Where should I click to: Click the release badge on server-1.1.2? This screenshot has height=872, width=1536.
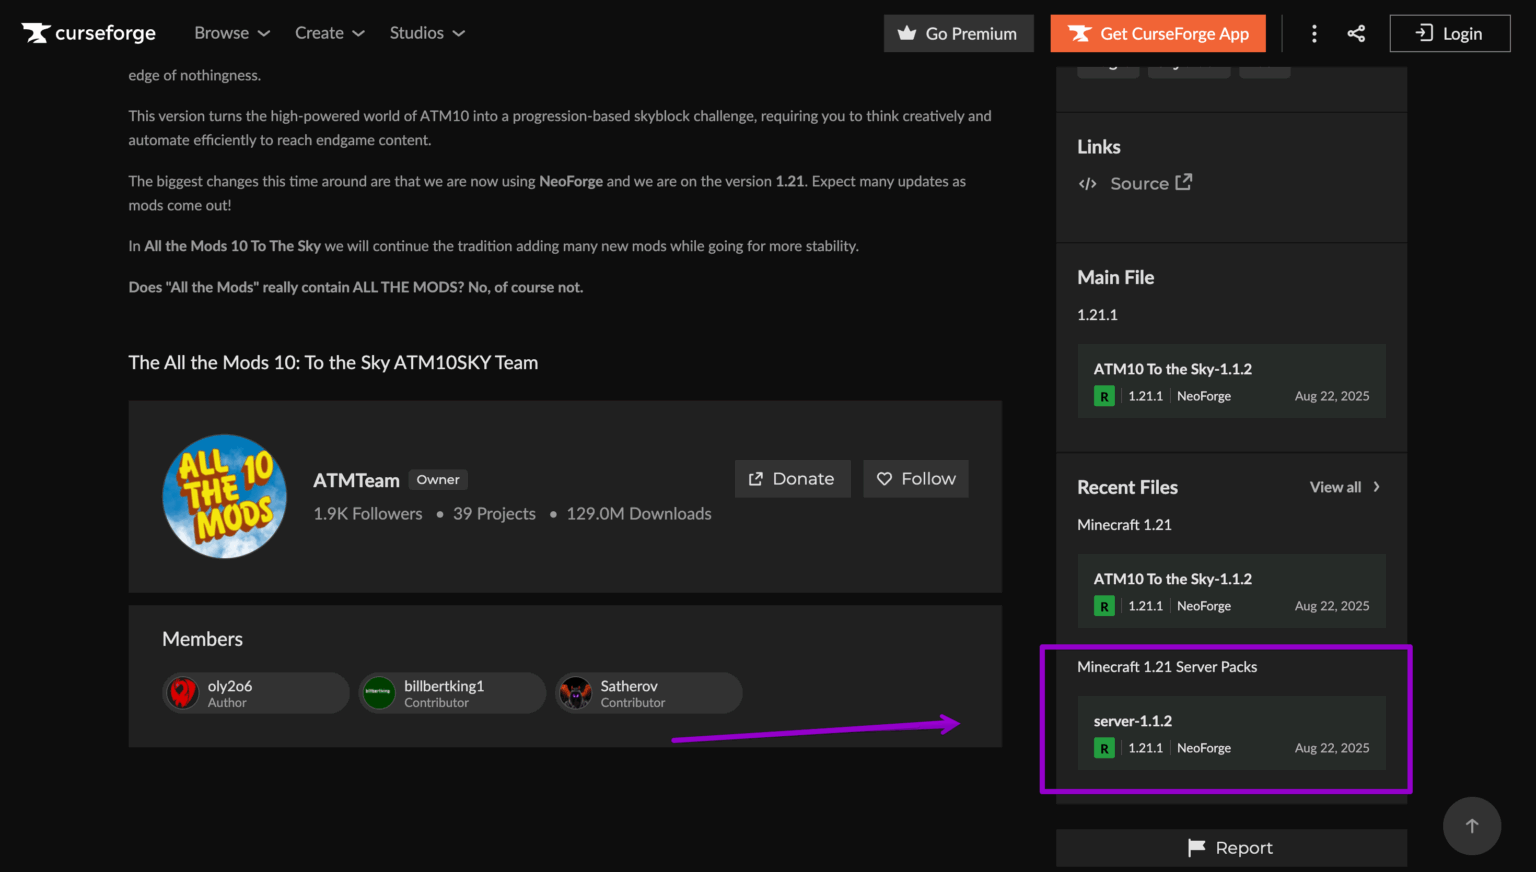click(1104, 748)
